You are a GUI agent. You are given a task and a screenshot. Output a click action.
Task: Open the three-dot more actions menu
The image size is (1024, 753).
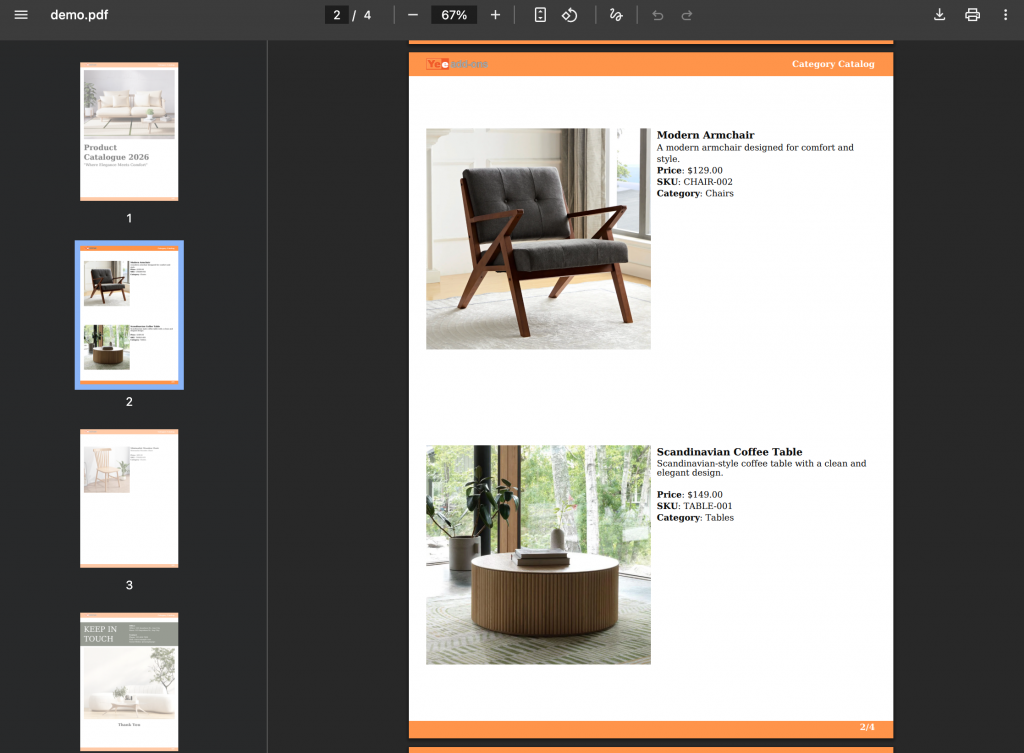pos(1005,15)
